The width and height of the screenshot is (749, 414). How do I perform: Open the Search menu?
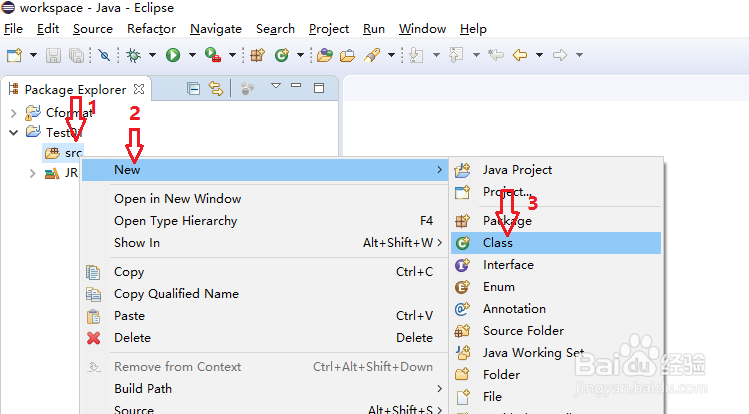click(275, 29)
